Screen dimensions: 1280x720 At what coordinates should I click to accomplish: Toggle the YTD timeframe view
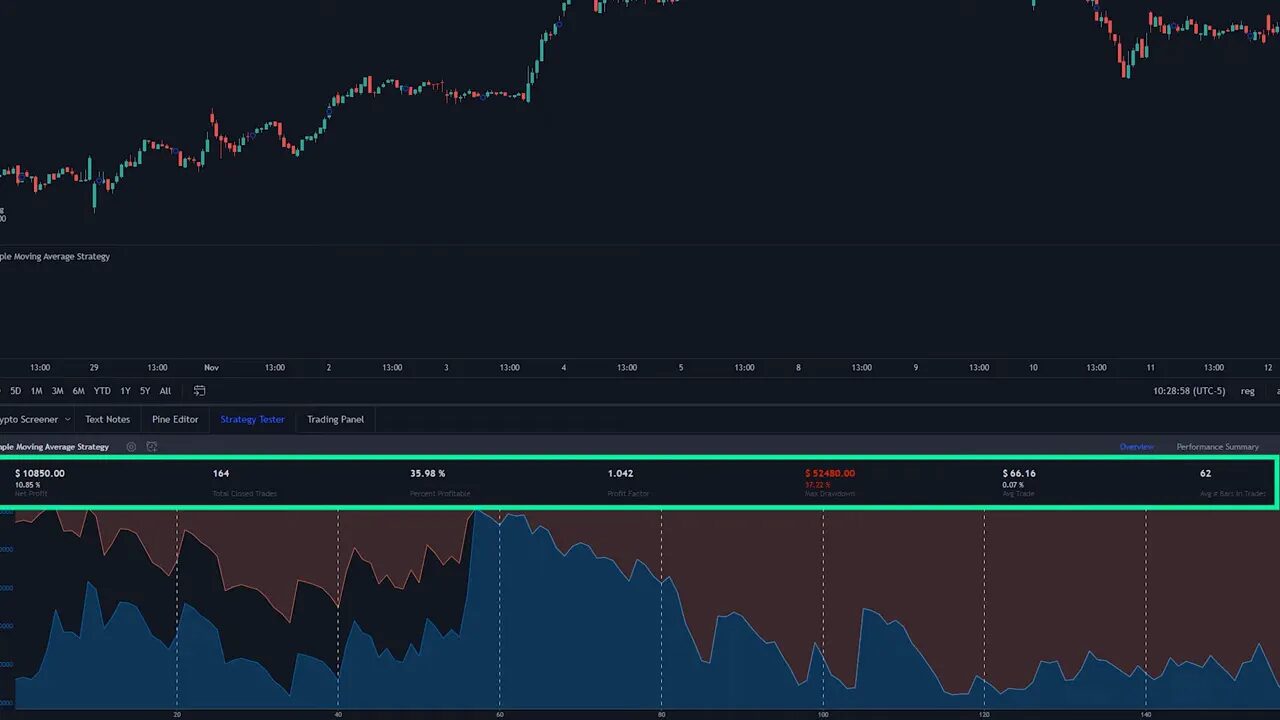click(x=101, y=390)
